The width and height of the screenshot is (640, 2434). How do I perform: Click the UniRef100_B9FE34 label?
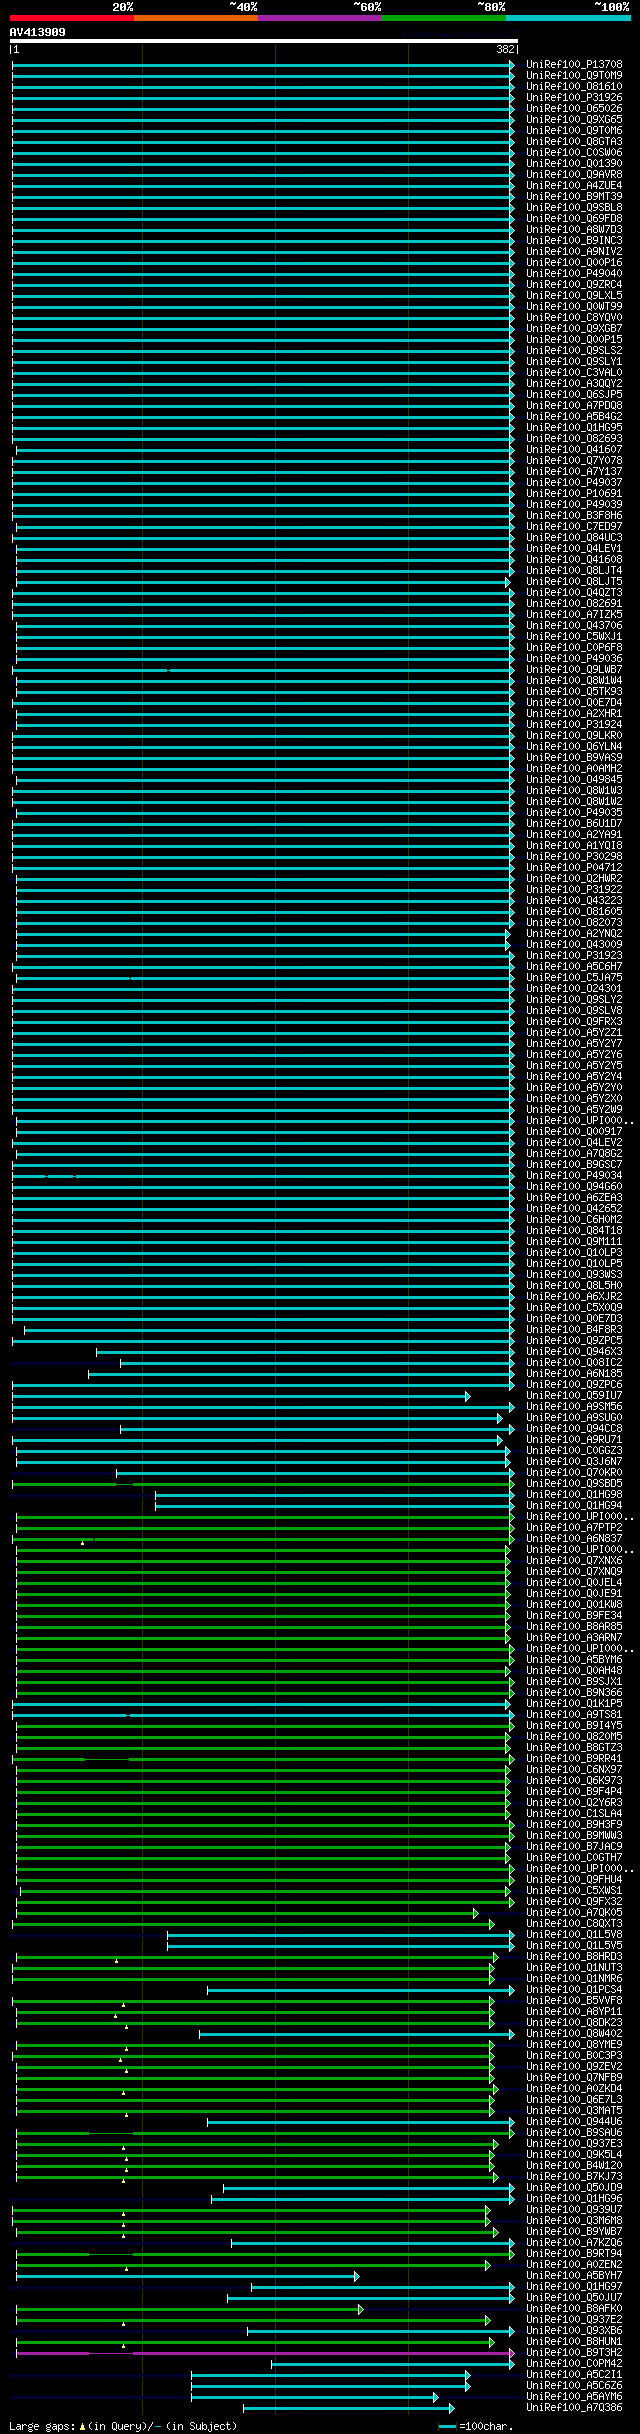click(x=574, y=1616)
